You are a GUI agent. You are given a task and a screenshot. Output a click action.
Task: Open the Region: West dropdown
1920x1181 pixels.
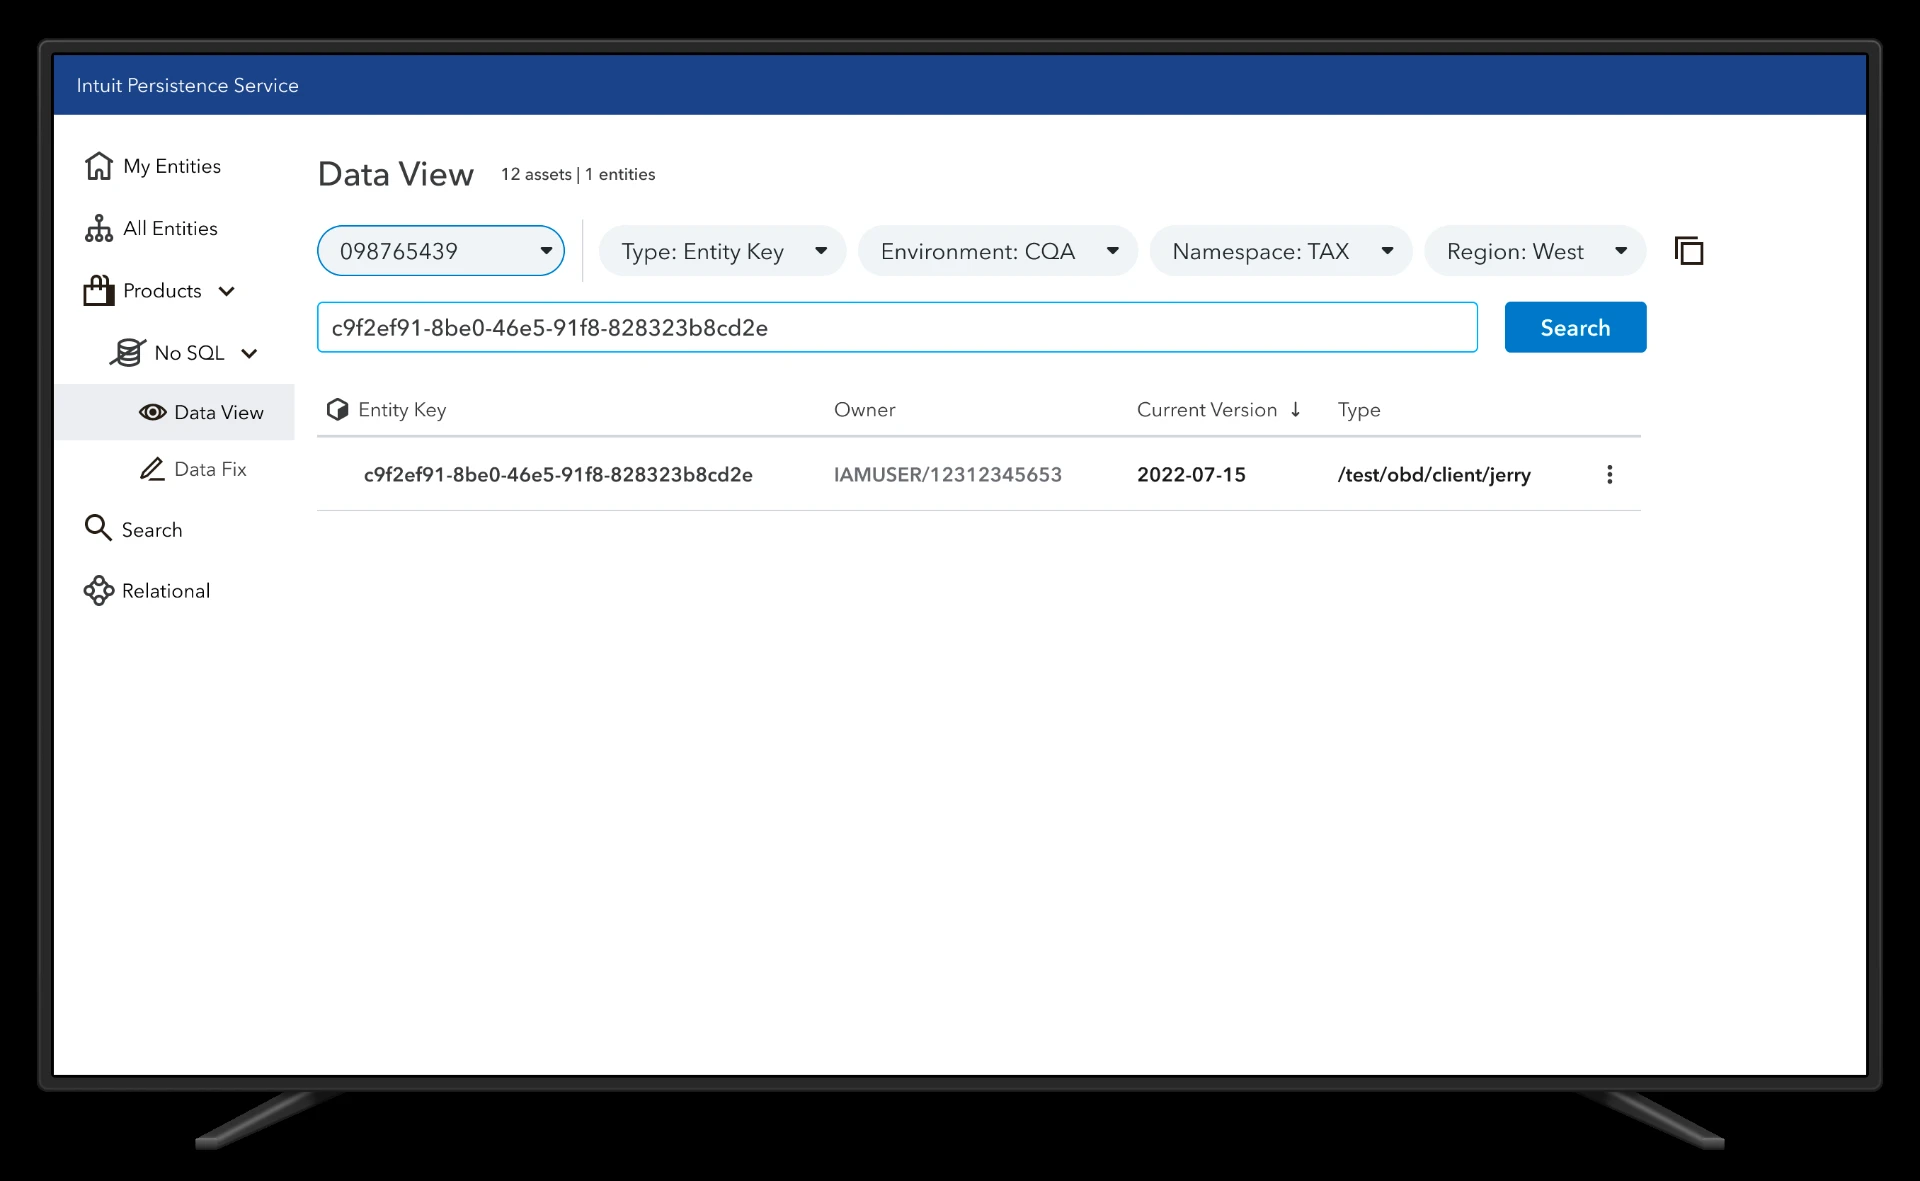pyautogui.click(x=1535, y=251)
